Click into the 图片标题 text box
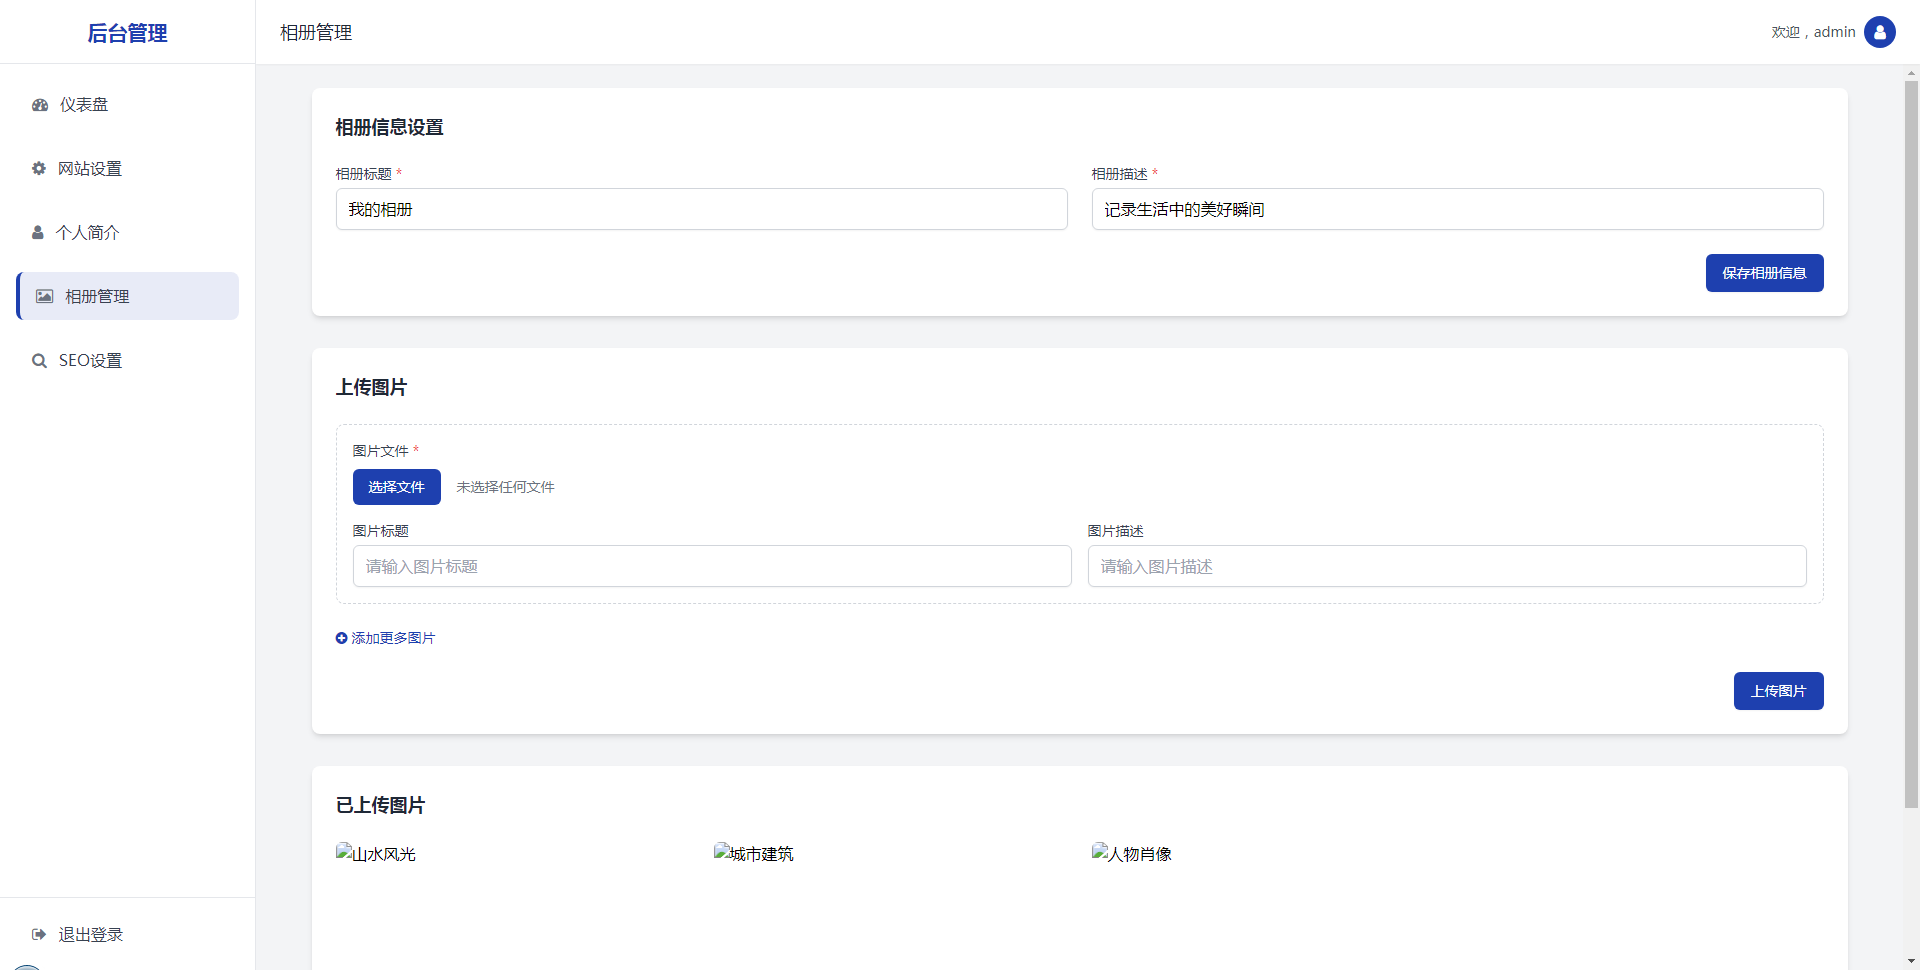The height and width of the screenshot is (970, 1920). [x=712, y=567]
